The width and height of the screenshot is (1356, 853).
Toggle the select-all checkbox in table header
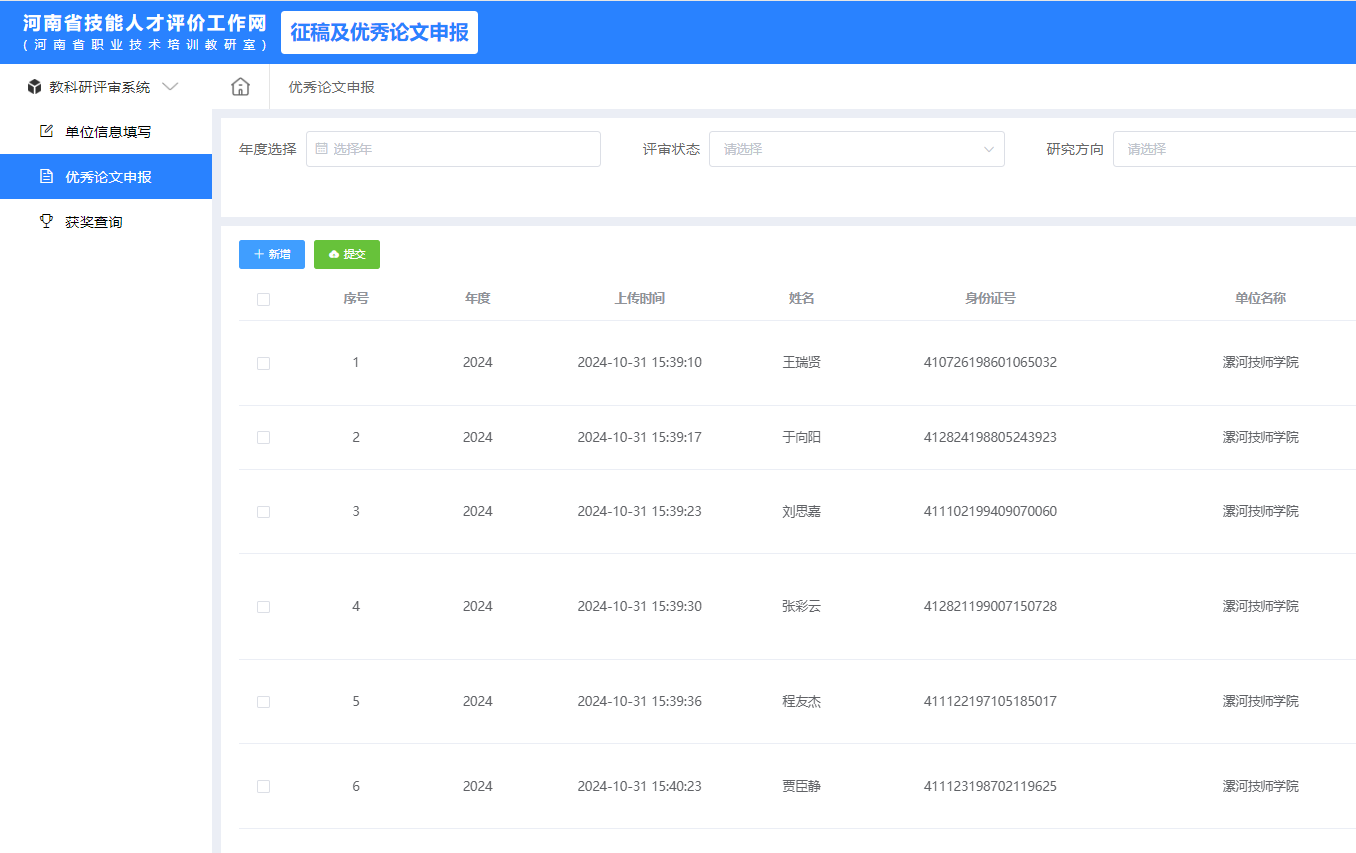(x=263, y=299)
